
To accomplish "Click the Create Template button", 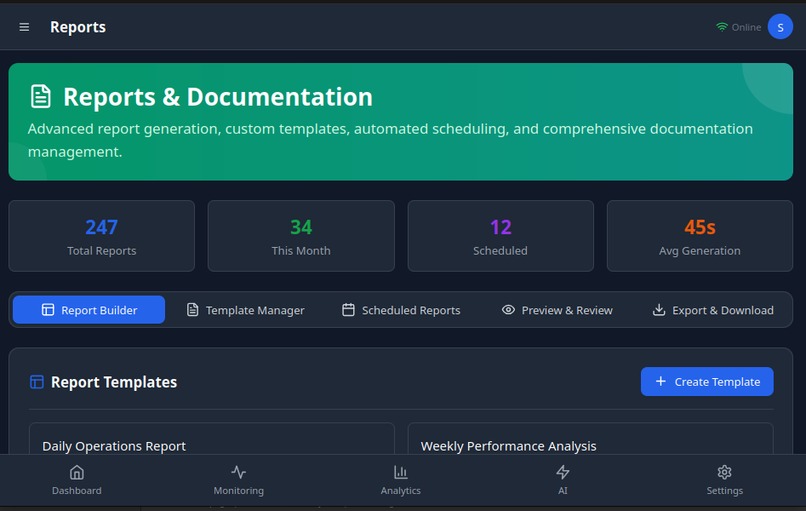I will (x=707, y=381).
